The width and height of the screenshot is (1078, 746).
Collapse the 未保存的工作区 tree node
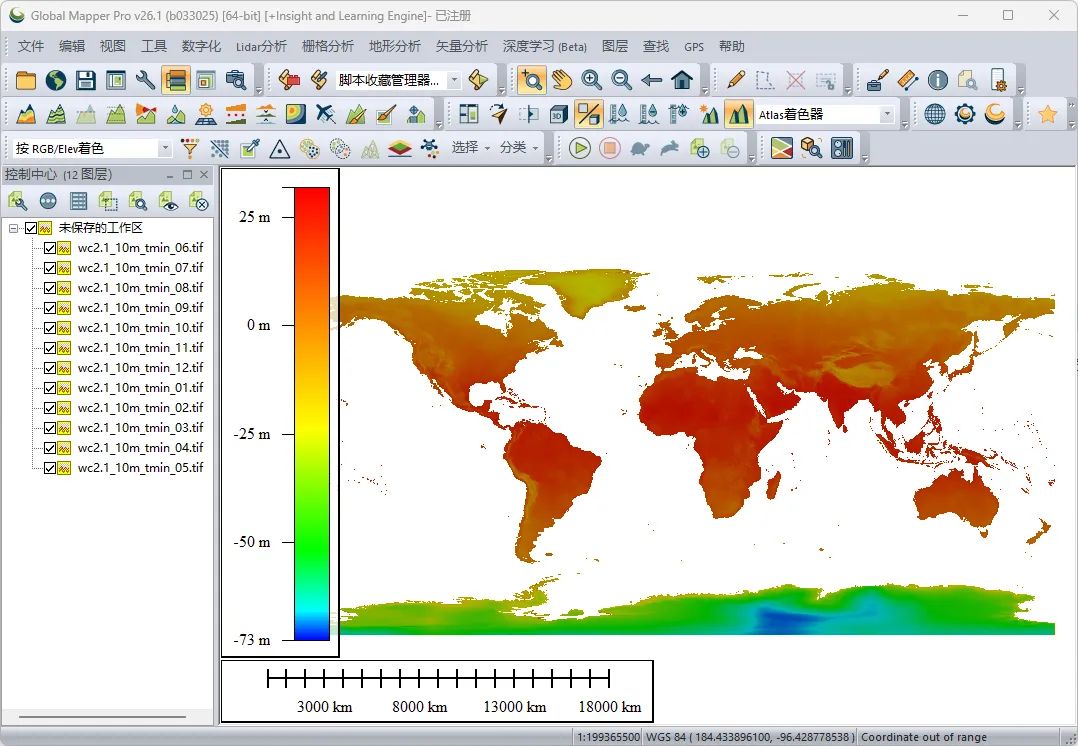13,228
